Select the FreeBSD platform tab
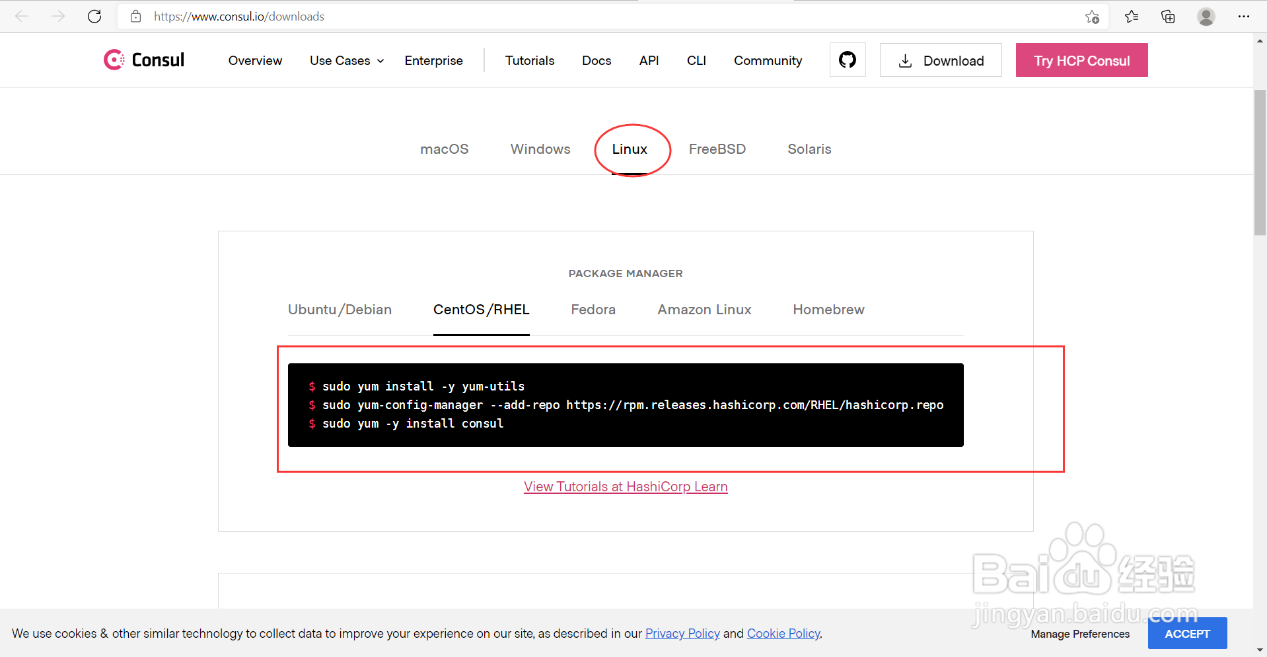The image size is (1267, 657). click(717, 149)
